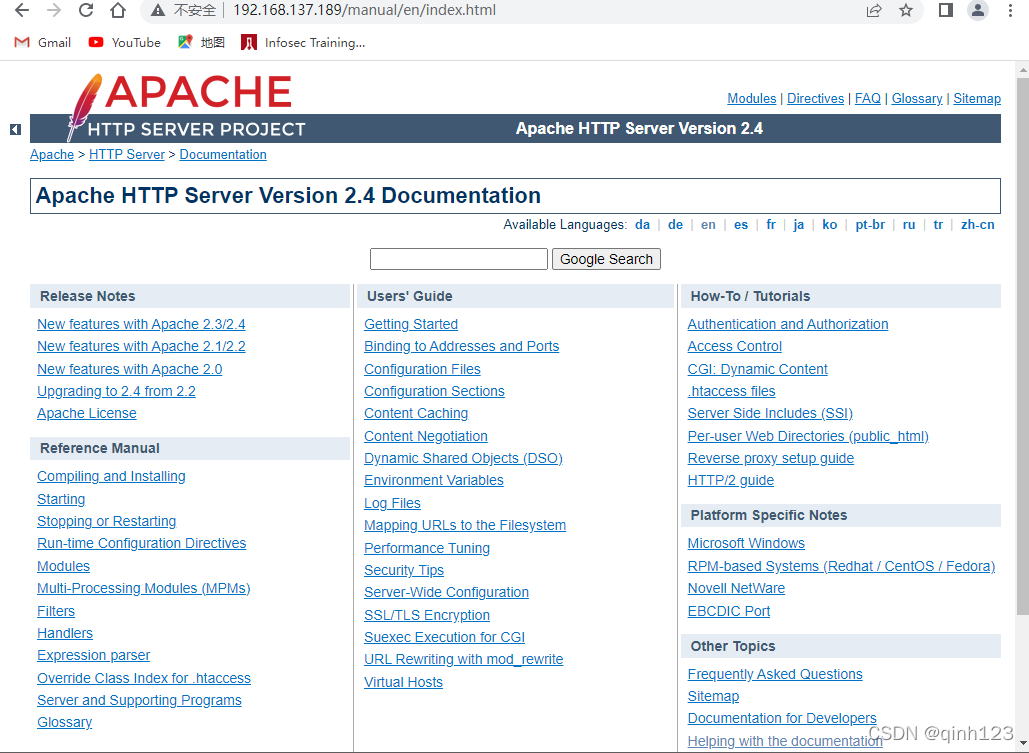Viewport: 1029px width, 753px height.
Task: Open the FAQ link in top navigation
Action: coord(868,98)
